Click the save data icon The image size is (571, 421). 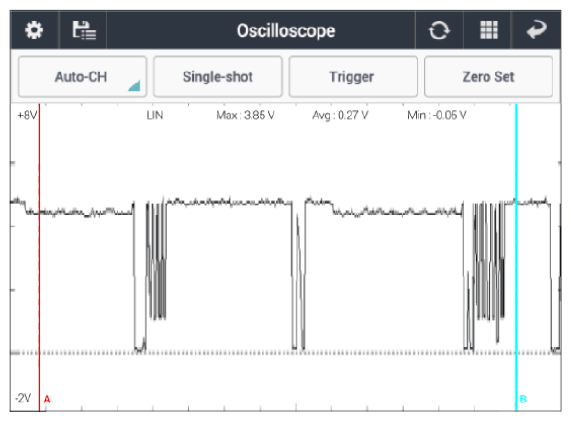pos(84,30)
